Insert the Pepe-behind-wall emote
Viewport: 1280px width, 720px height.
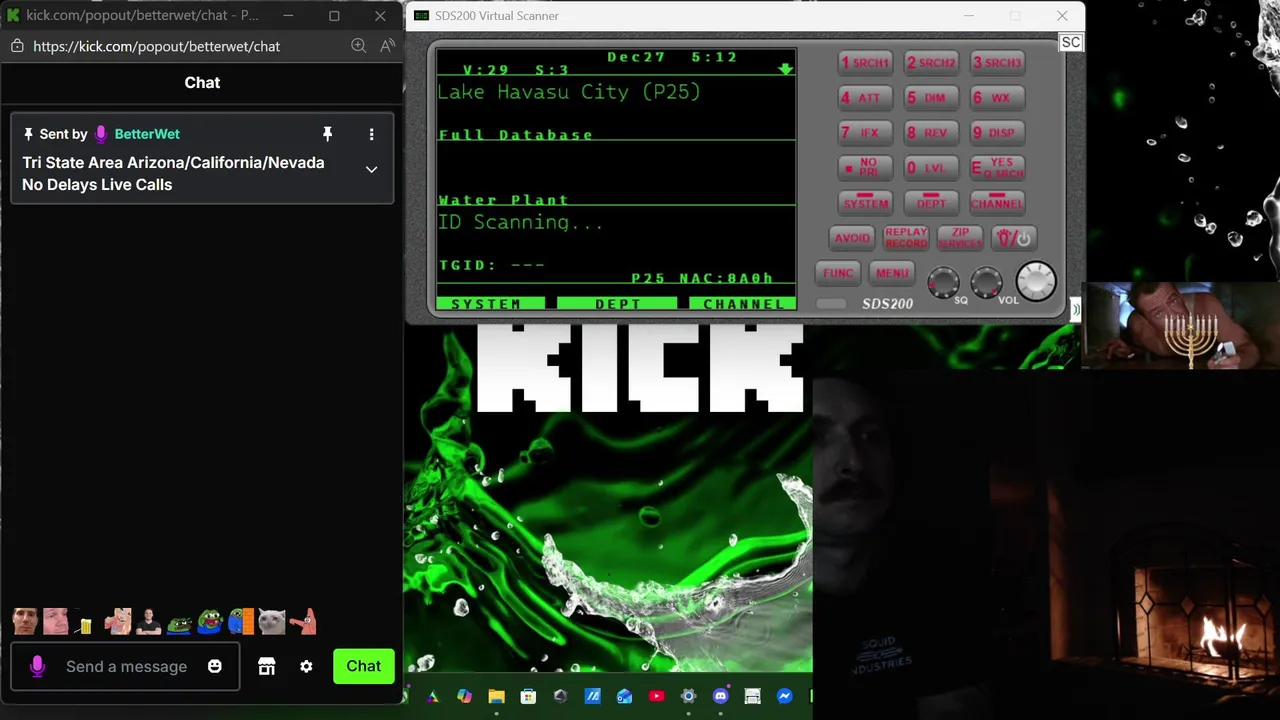point(241,622)
